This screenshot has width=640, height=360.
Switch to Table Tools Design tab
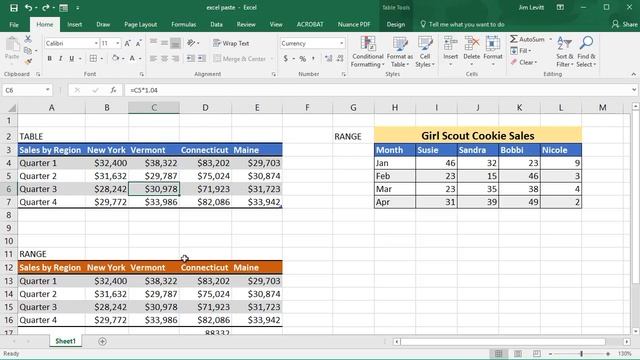click(x=396, y=24)
